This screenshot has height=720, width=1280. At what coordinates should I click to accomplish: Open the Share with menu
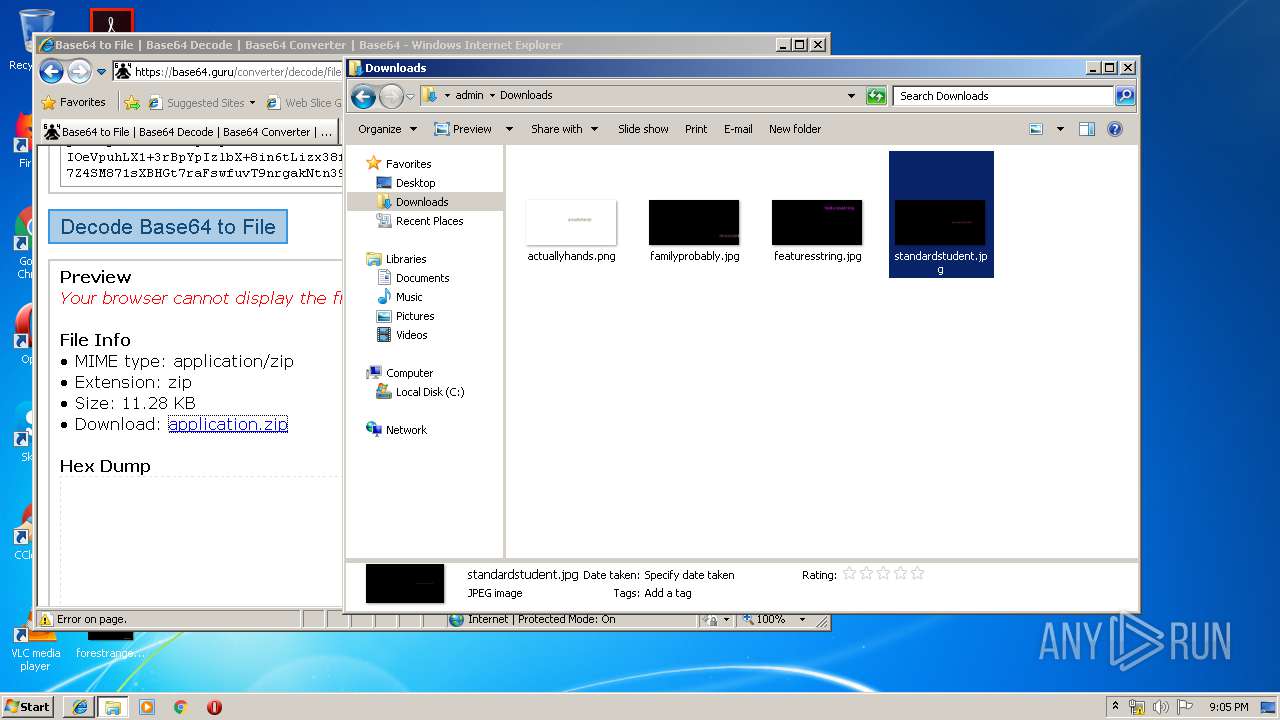tap(564, 129)
